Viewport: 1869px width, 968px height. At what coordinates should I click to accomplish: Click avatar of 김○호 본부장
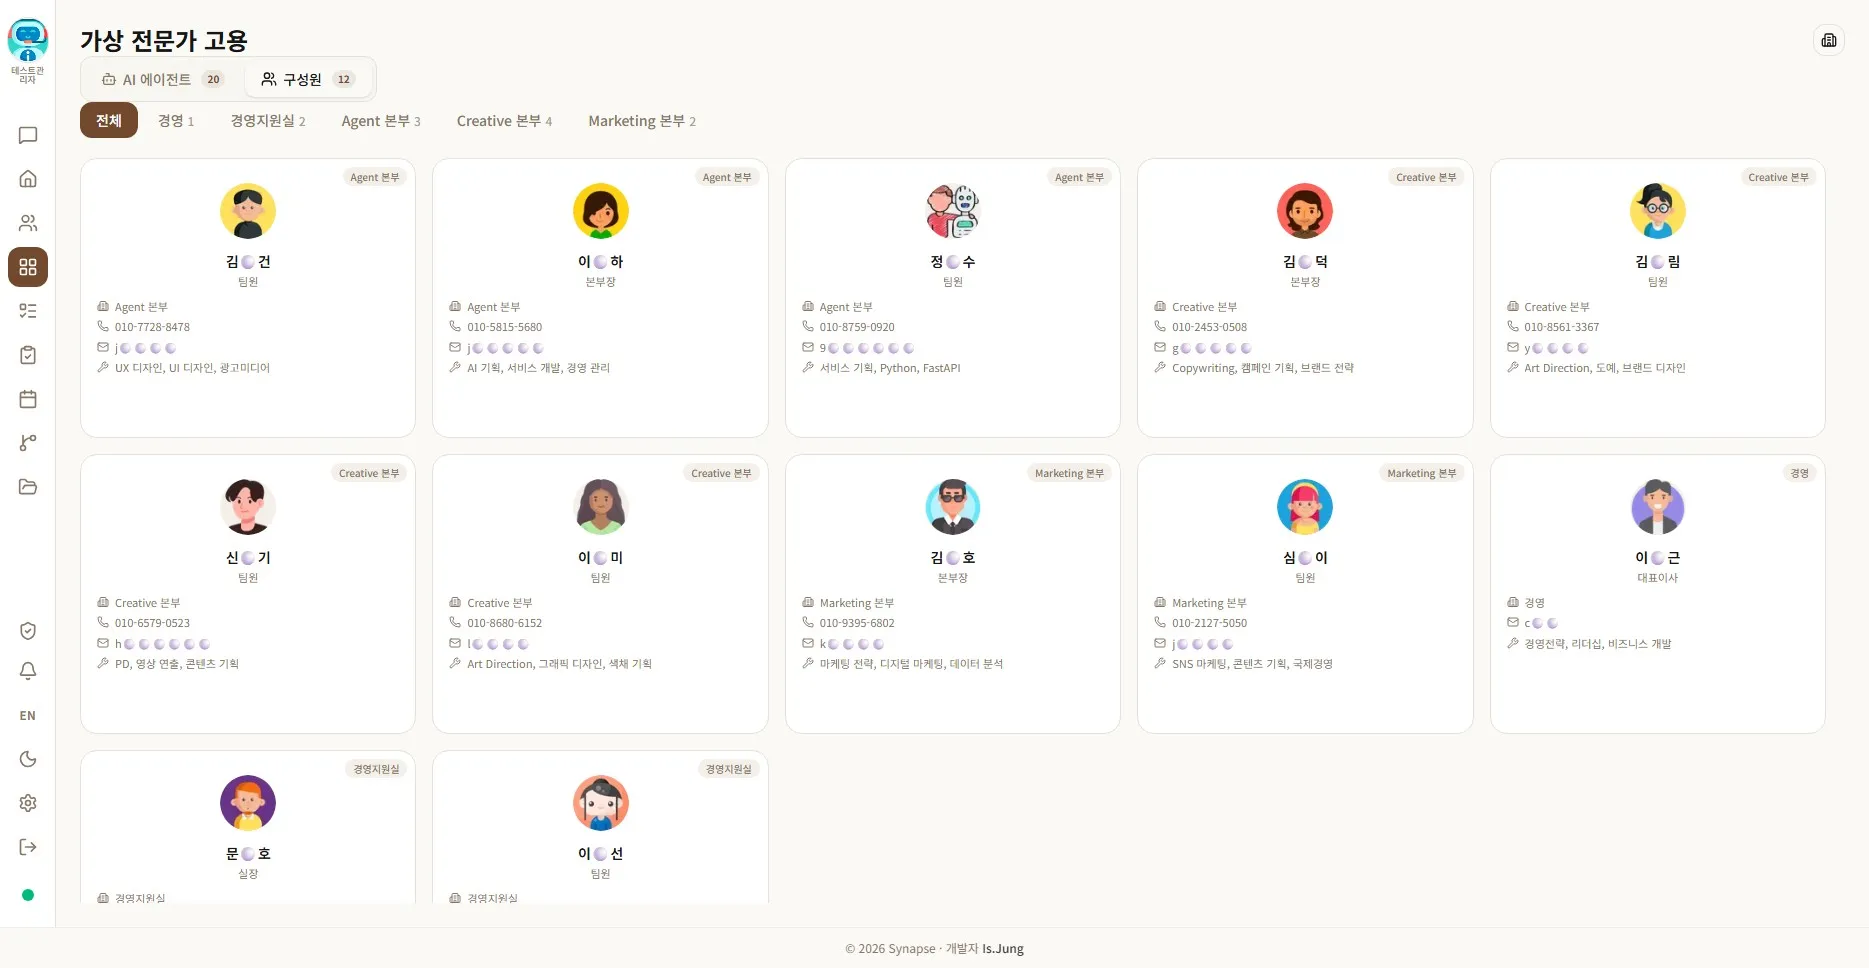pyautogui.click(x=953, y=507)
